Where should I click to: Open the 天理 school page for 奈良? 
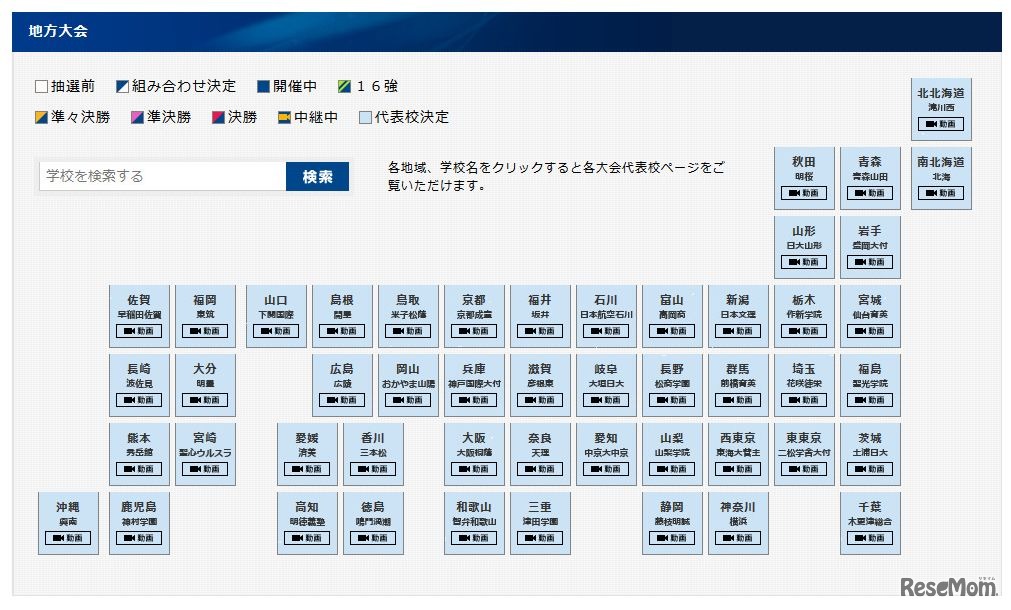click(x=540, y=452)
